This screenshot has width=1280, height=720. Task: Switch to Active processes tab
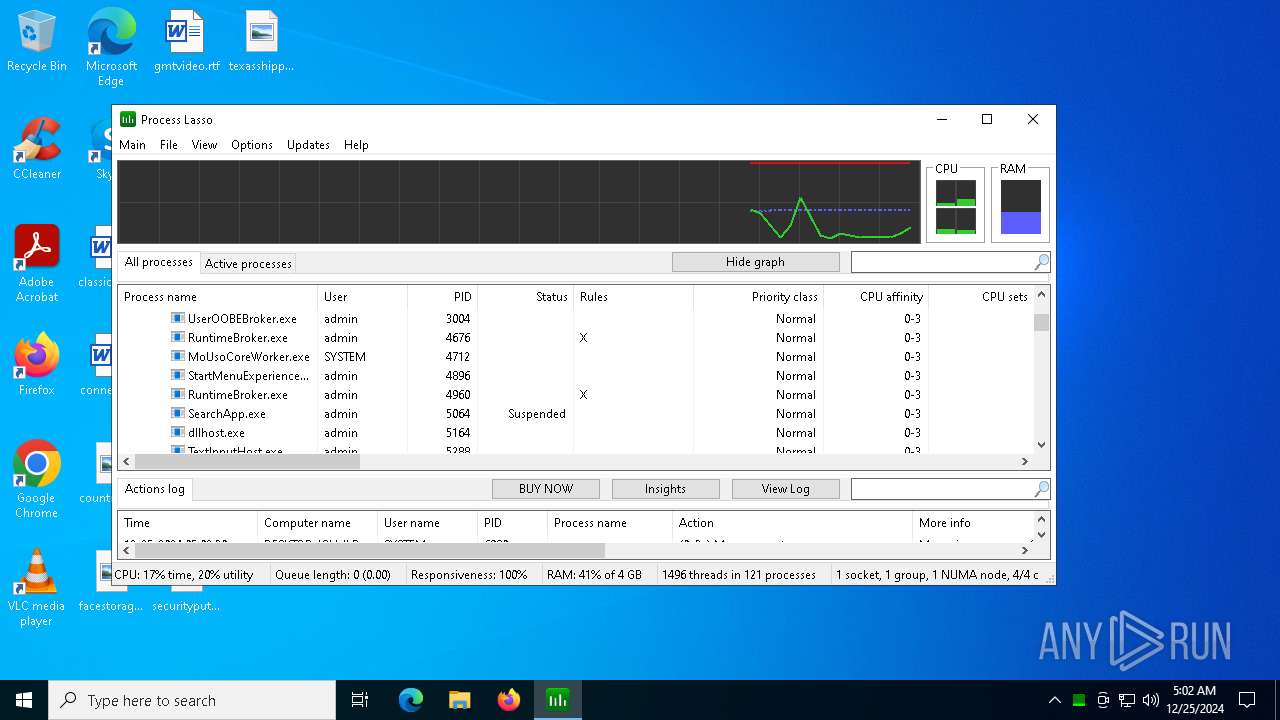pos(248,264)
